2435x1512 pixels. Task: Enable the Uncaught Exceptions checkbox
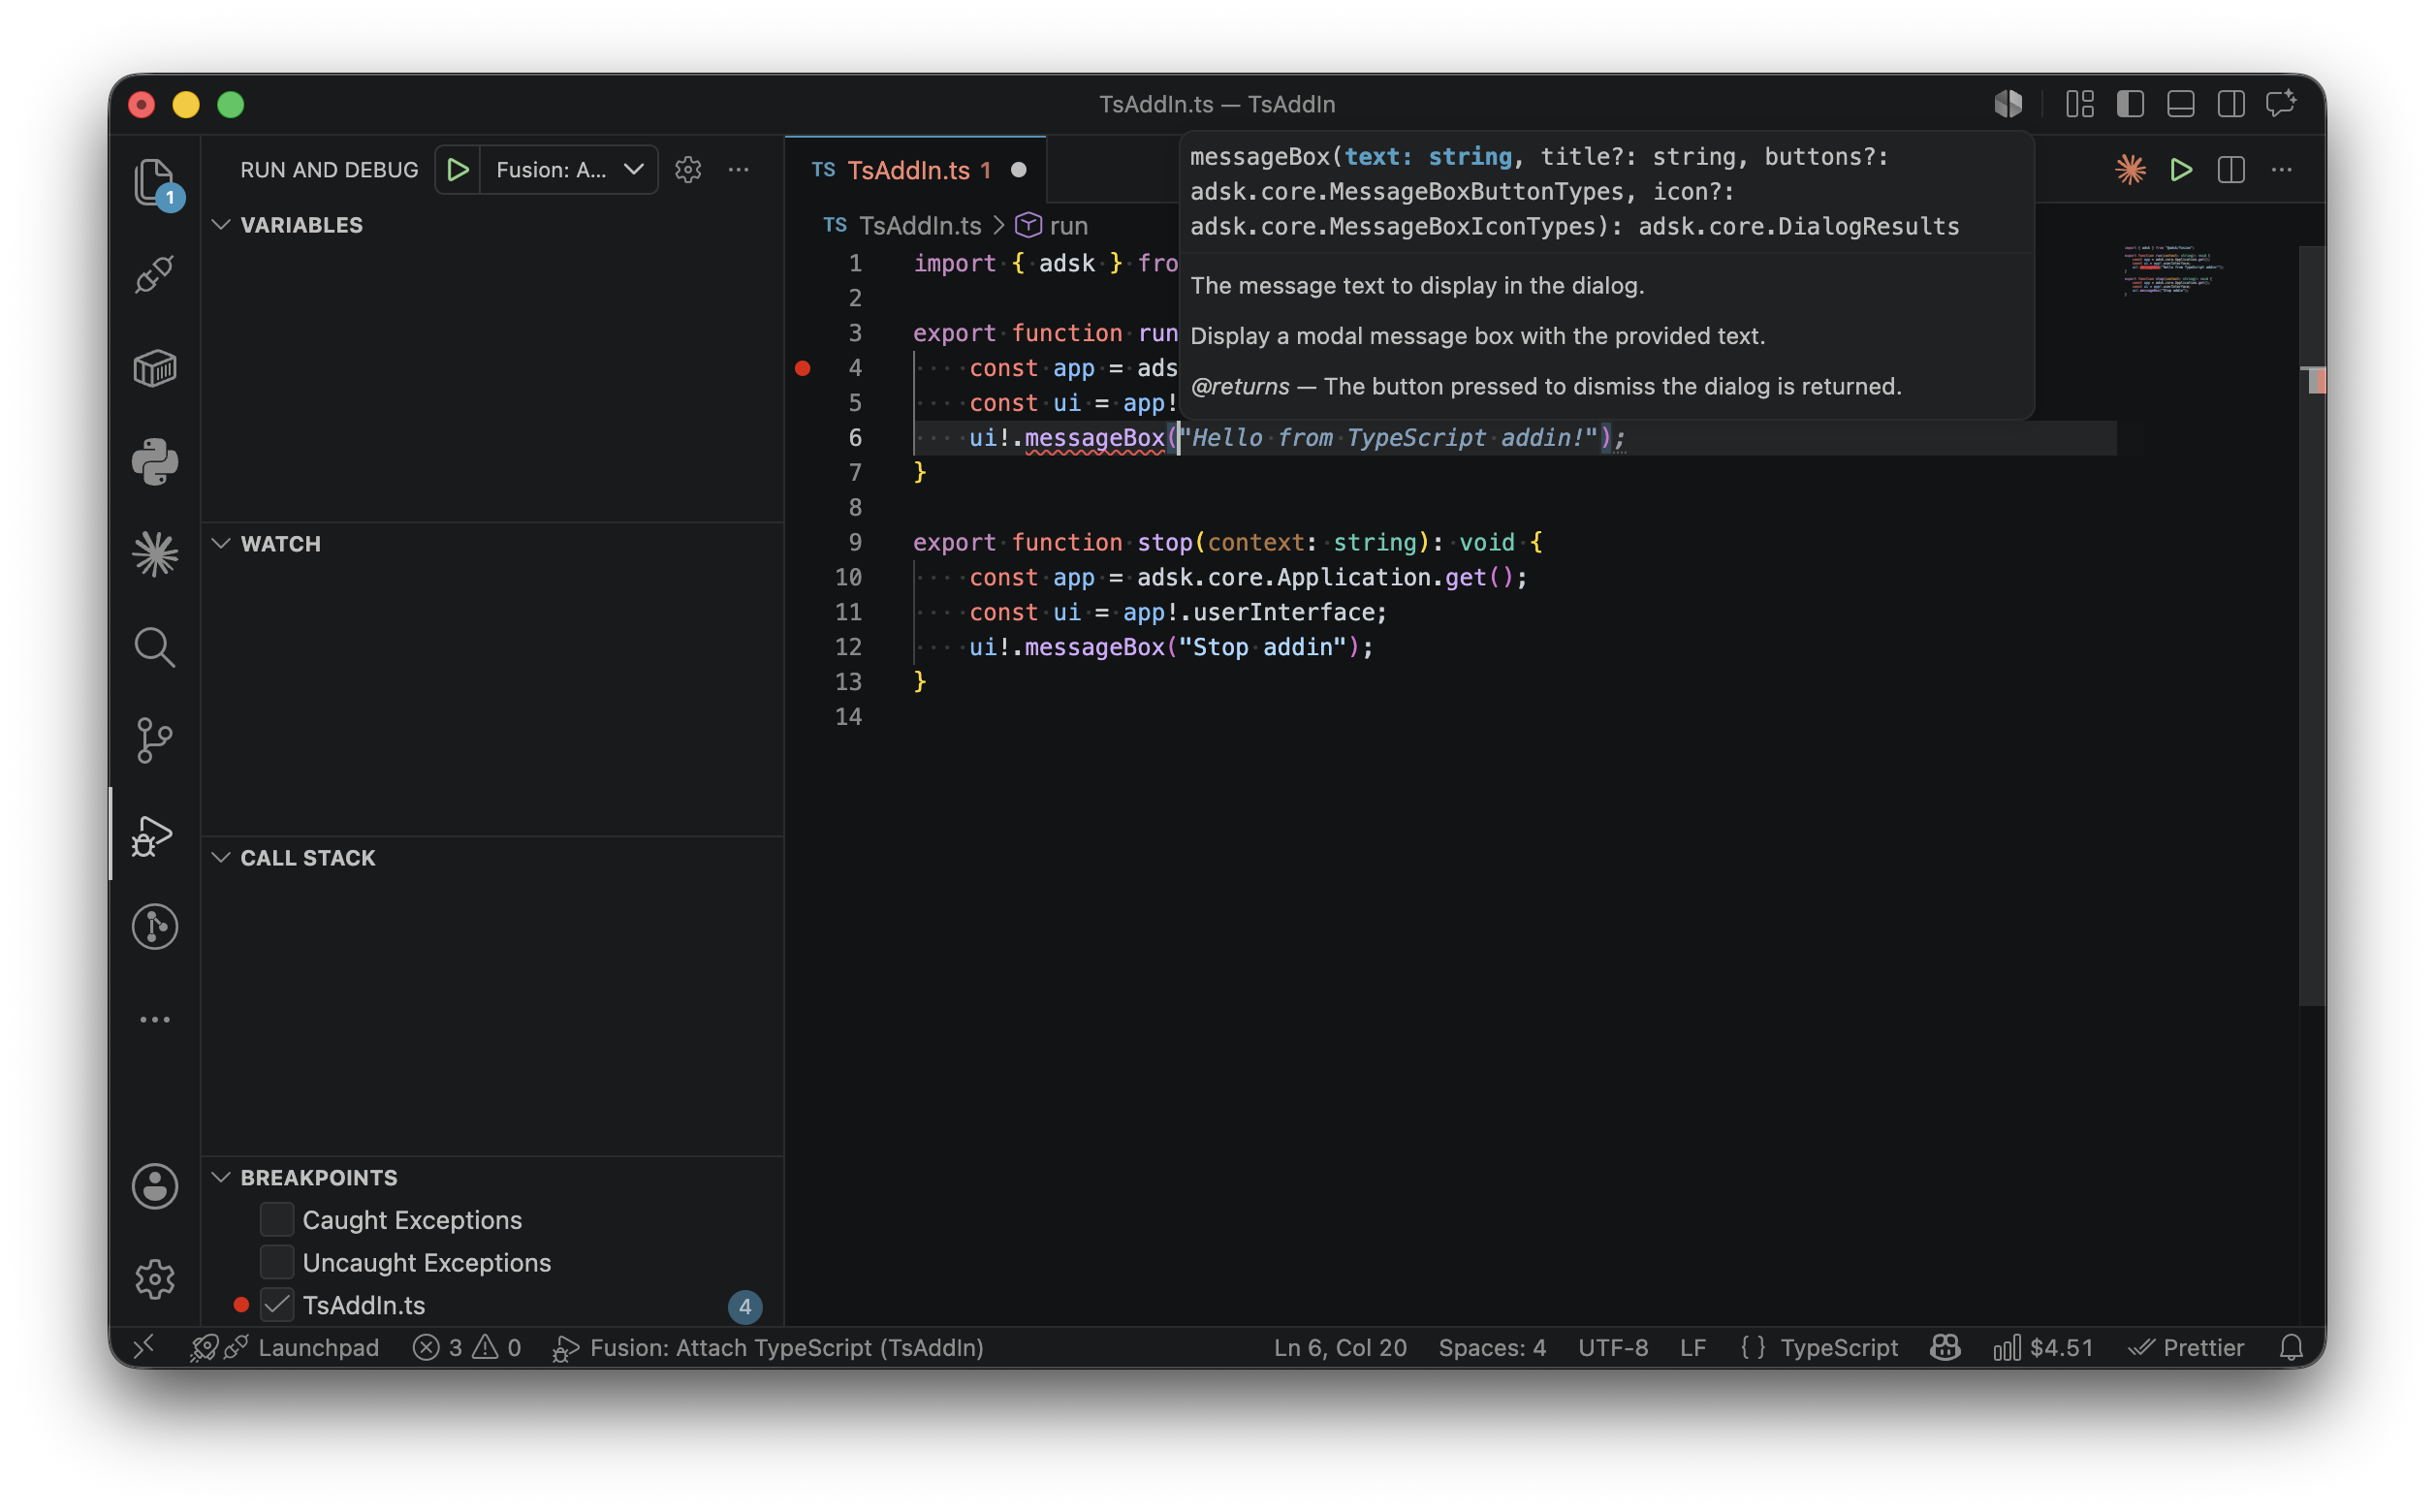277,1262
